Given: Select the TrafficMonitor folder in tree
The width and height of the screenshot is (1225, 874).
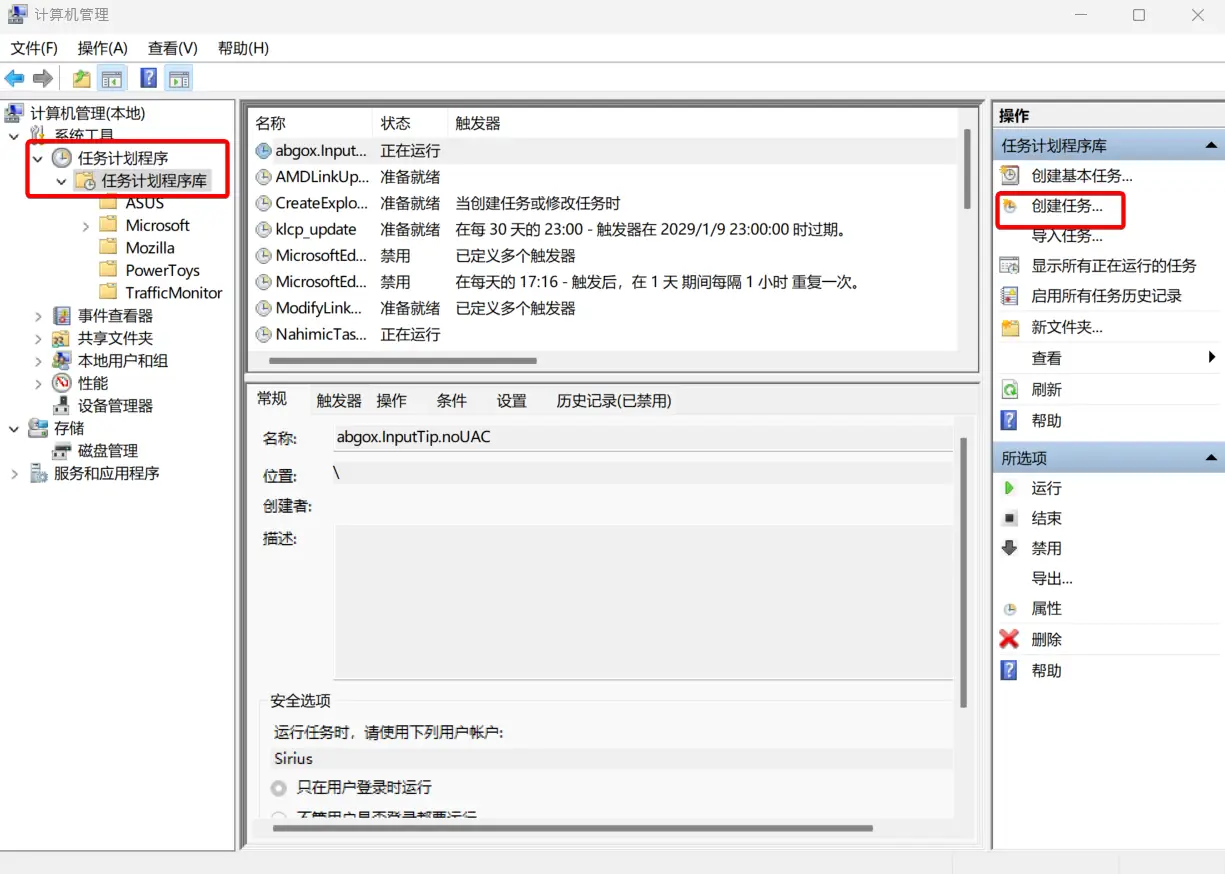Looking at the screenshot, I should (174, 293).
